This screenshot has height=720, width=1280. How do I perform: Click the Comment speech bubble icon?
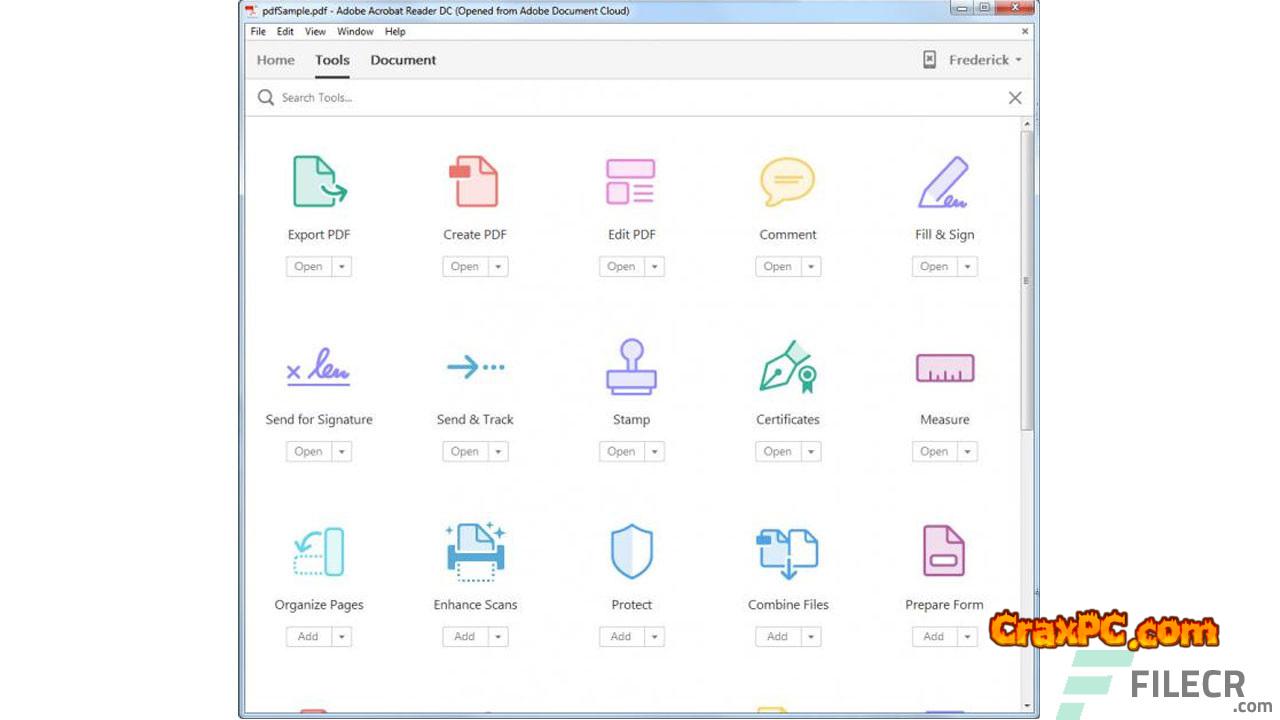click(787, 182)
